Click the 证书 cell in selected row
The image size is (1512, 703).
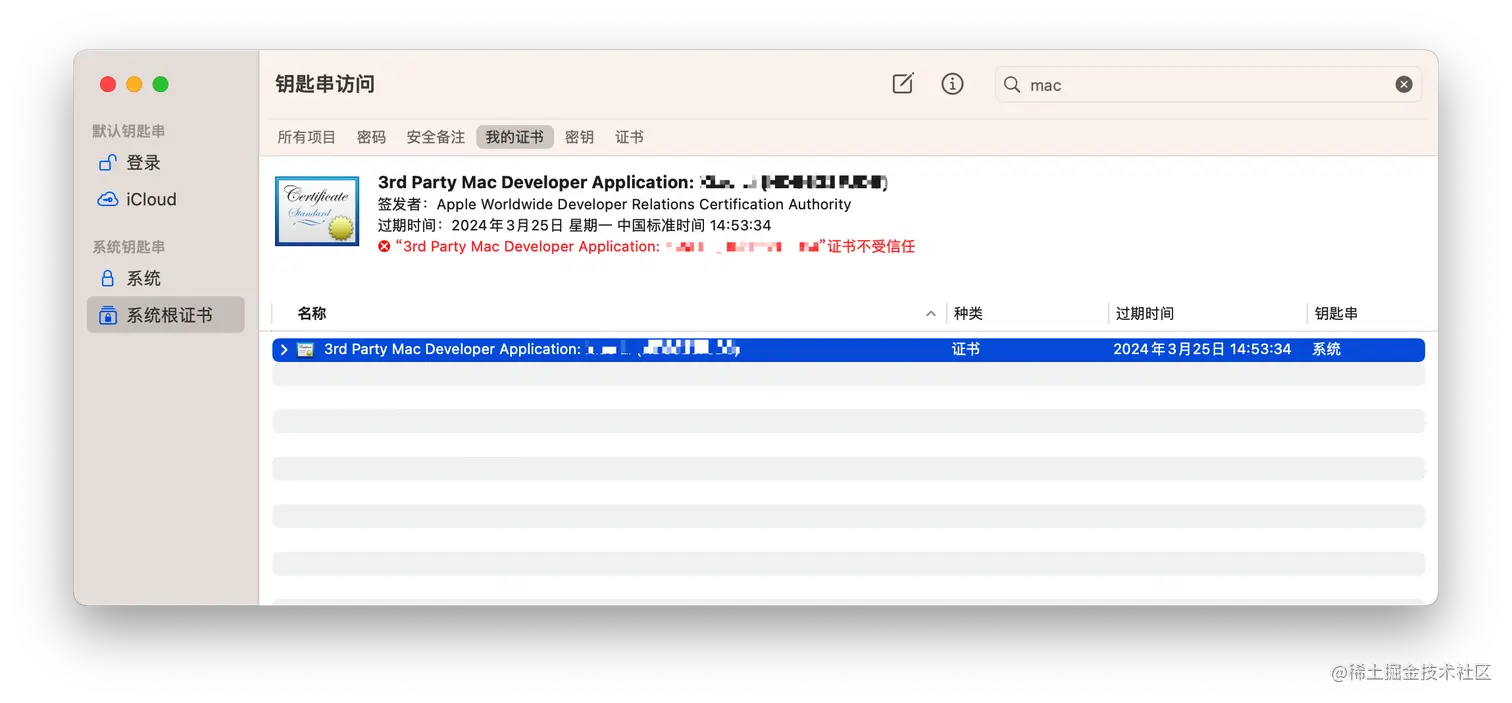[x=966, y=349]
